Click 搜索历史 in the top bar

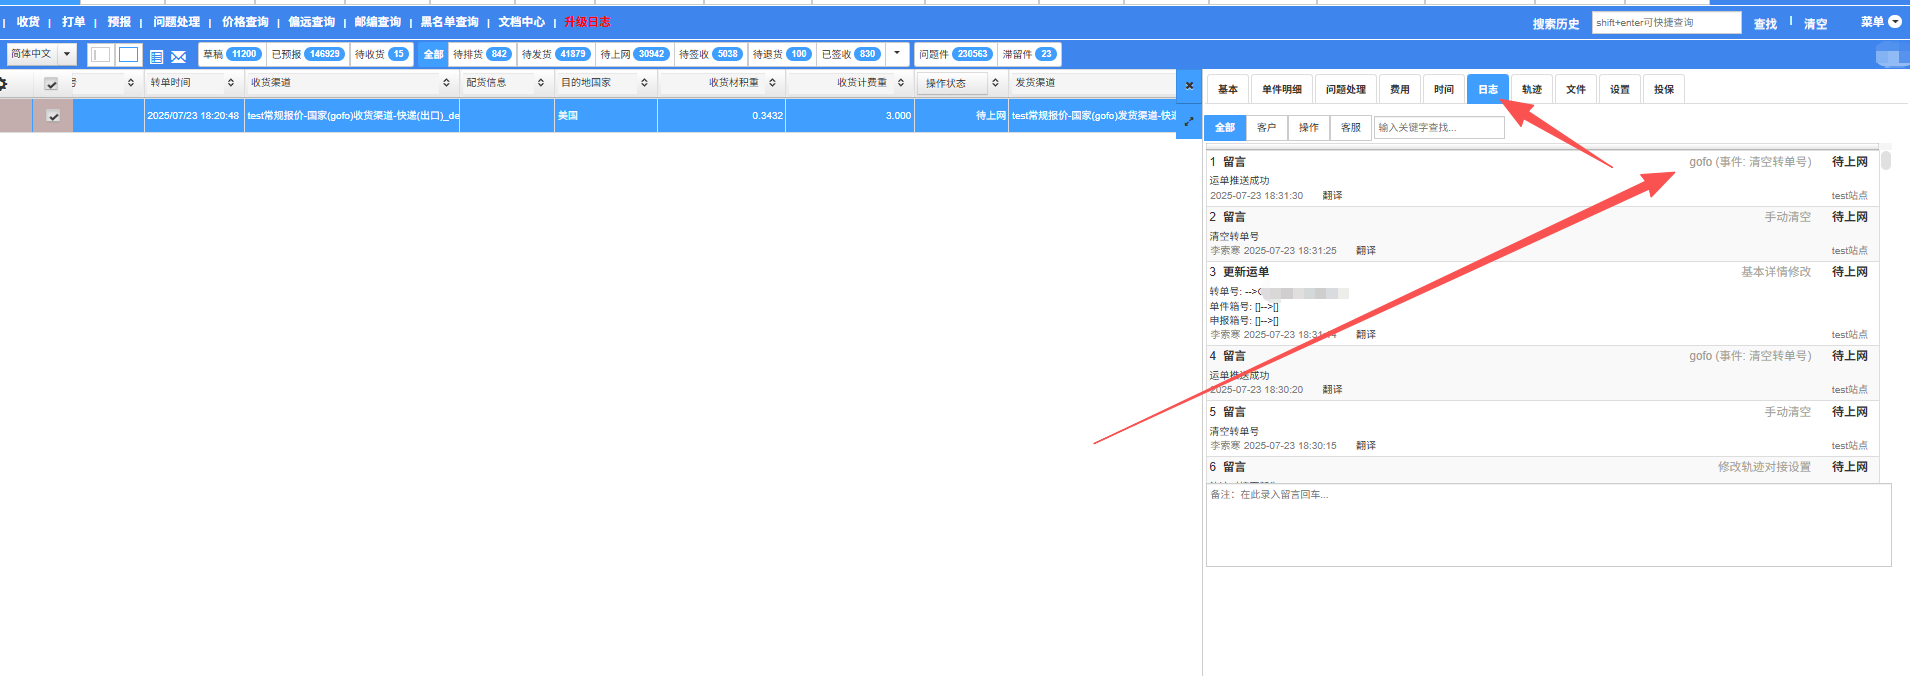pyautogui.click(x=1556, y=24)
